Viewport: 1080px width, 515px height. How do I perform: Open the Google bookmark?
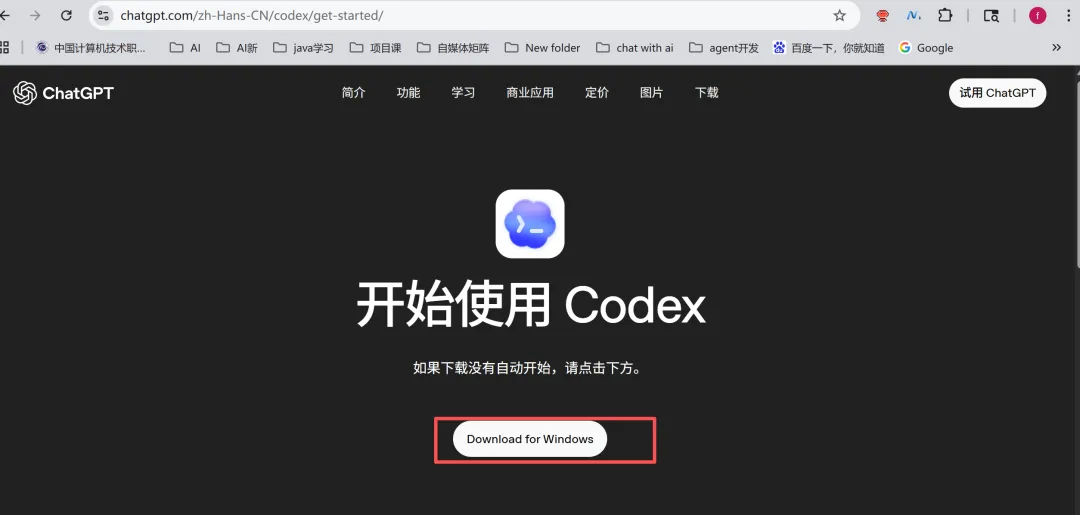pyautogui.click(x=926, y=48)
